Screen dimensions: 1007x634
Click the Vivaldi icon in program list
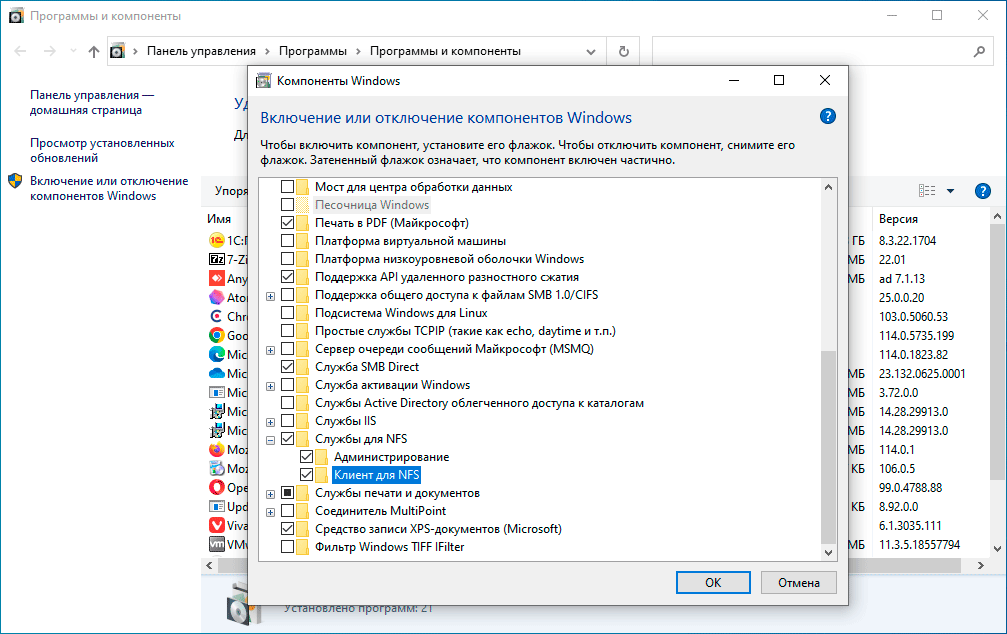click(216, 525)
